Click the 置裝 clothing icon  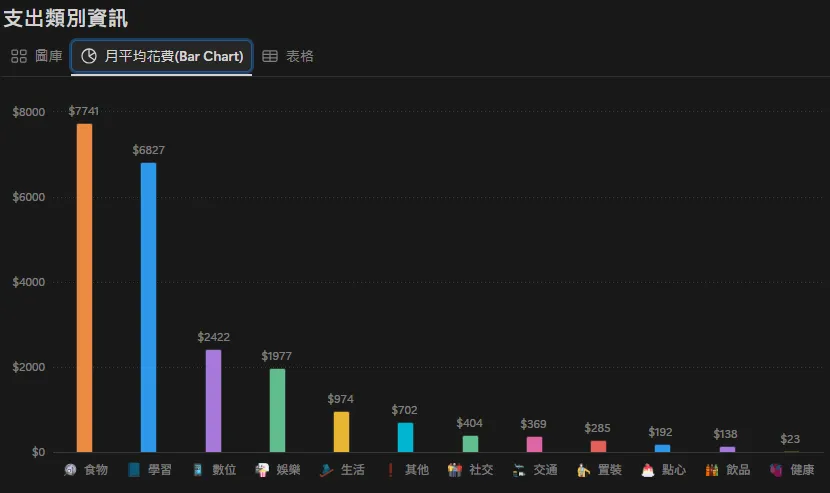coord(583,470)
